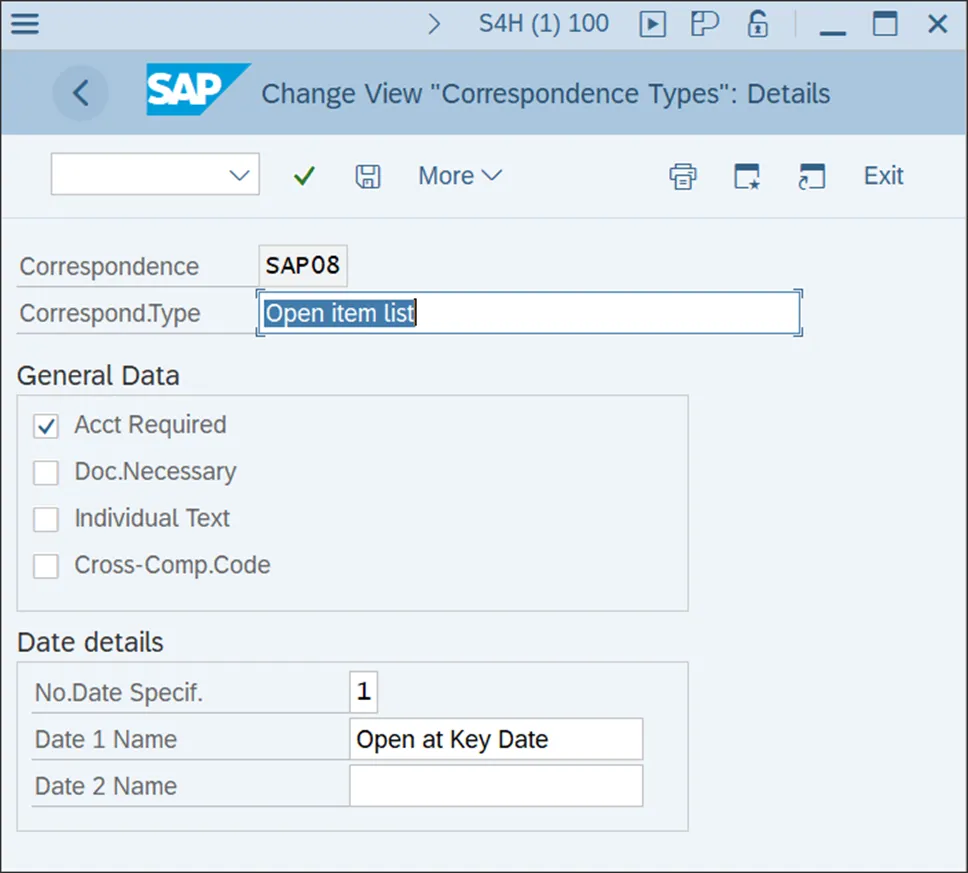The image size is (968, 873).
Task: Click the lock/unlock session icon
Action: (759, 24)
